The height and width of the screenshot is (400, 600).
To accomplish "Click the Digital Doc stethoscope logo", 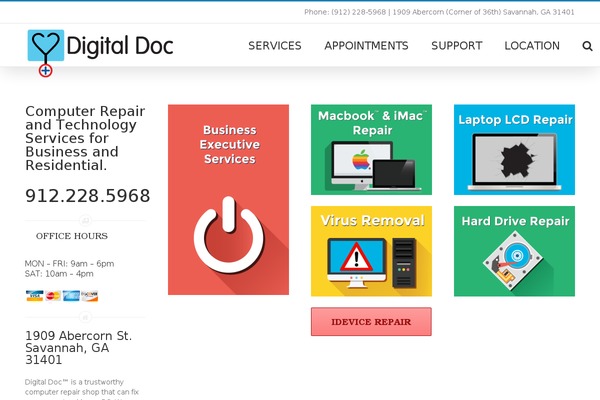I will pos(100,53).
